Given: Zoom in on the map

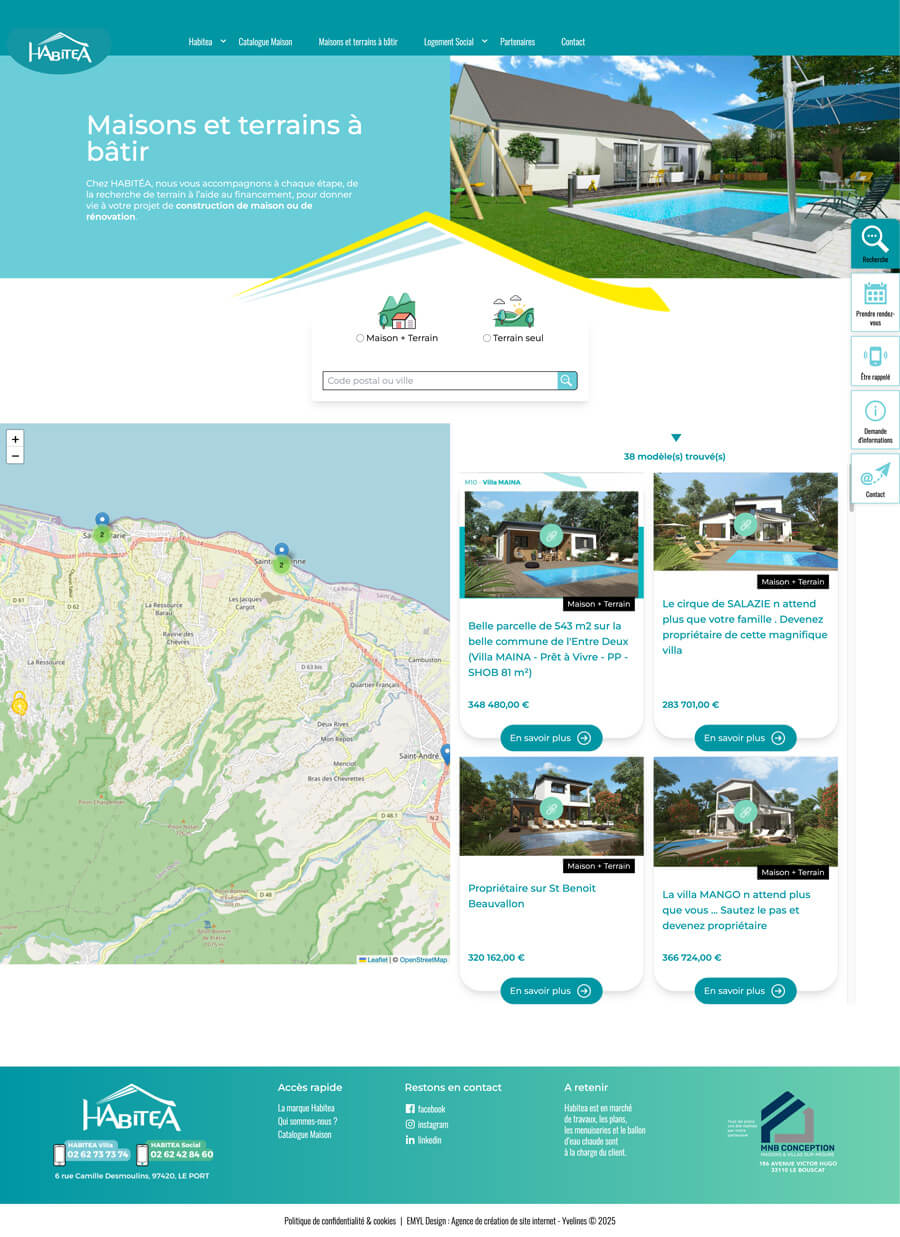Looking at the screenshot, I should pyautogui.click(x=15, y=439).
